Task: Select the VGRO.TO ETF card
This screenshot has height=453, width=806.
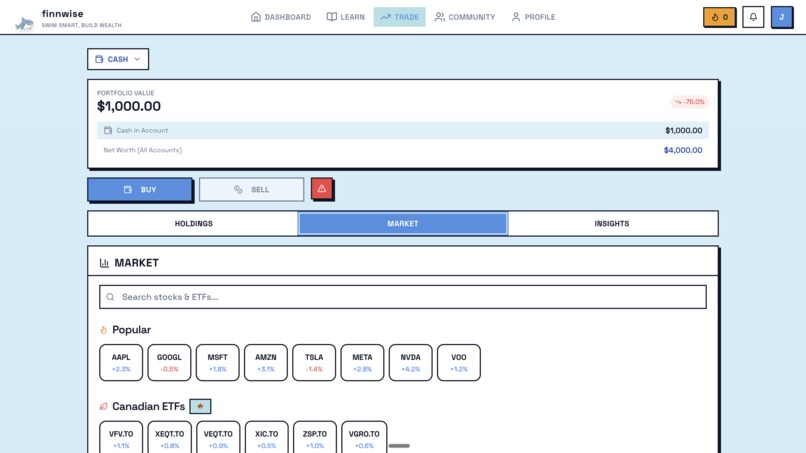Action: point(364,438)
